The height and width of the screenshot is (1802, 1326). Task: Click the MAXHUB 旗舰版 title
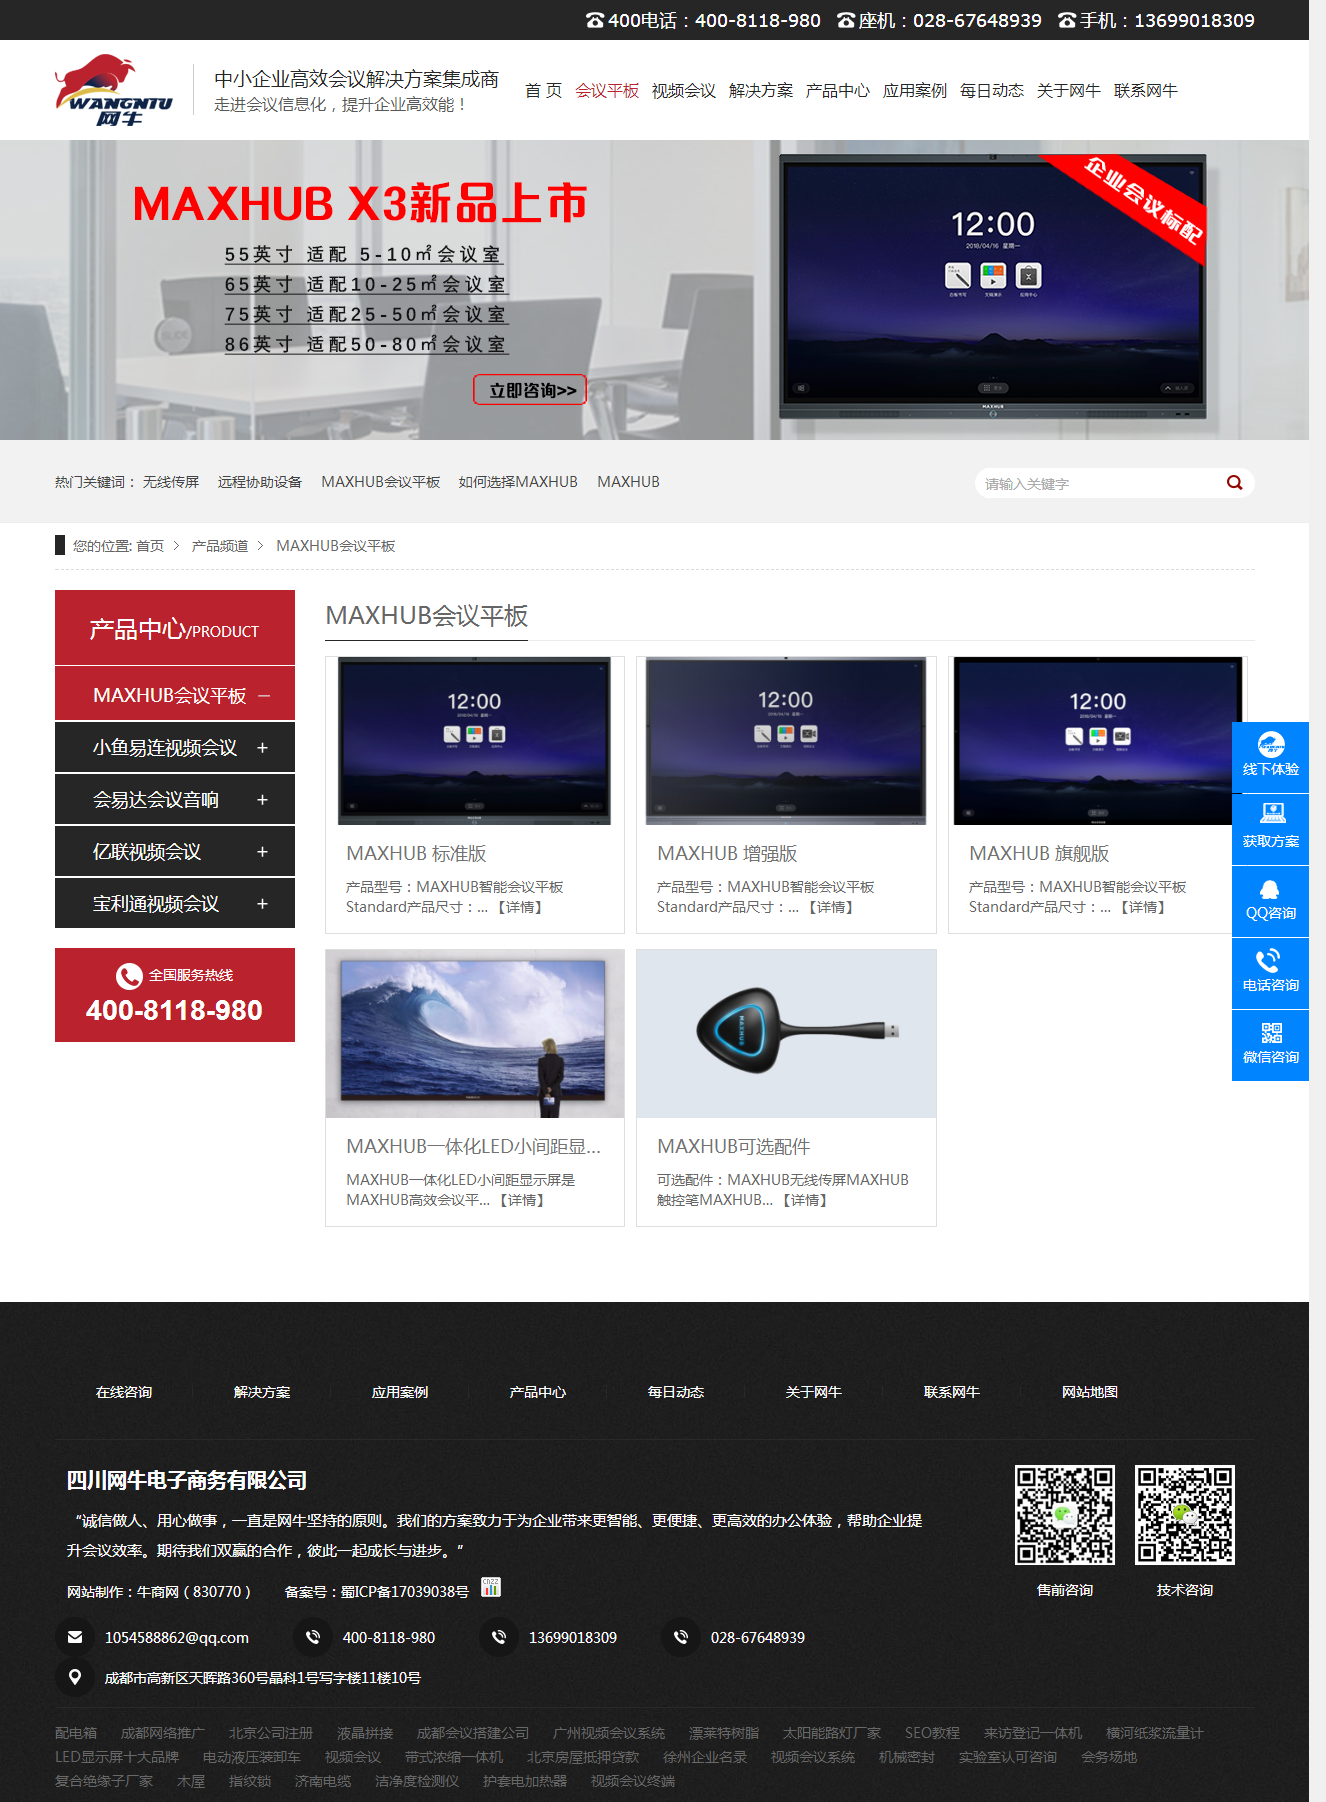coord(1039,853)
